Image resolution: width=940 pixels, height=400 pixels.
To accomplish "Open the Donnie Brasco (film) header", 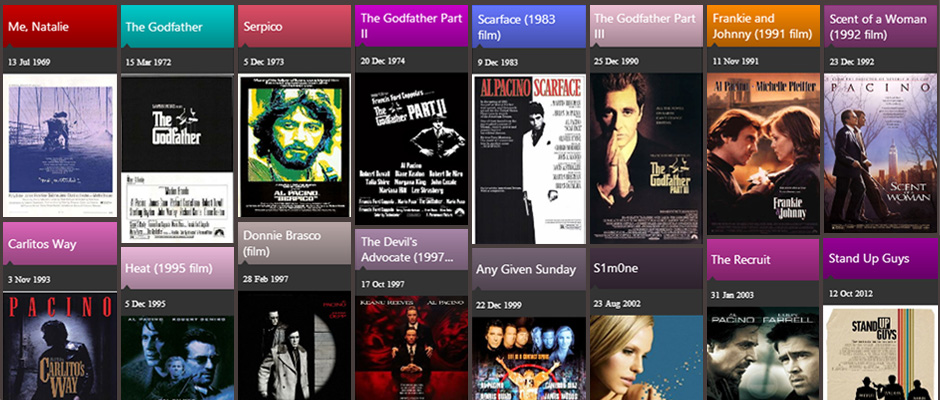I will coord(294,243).
